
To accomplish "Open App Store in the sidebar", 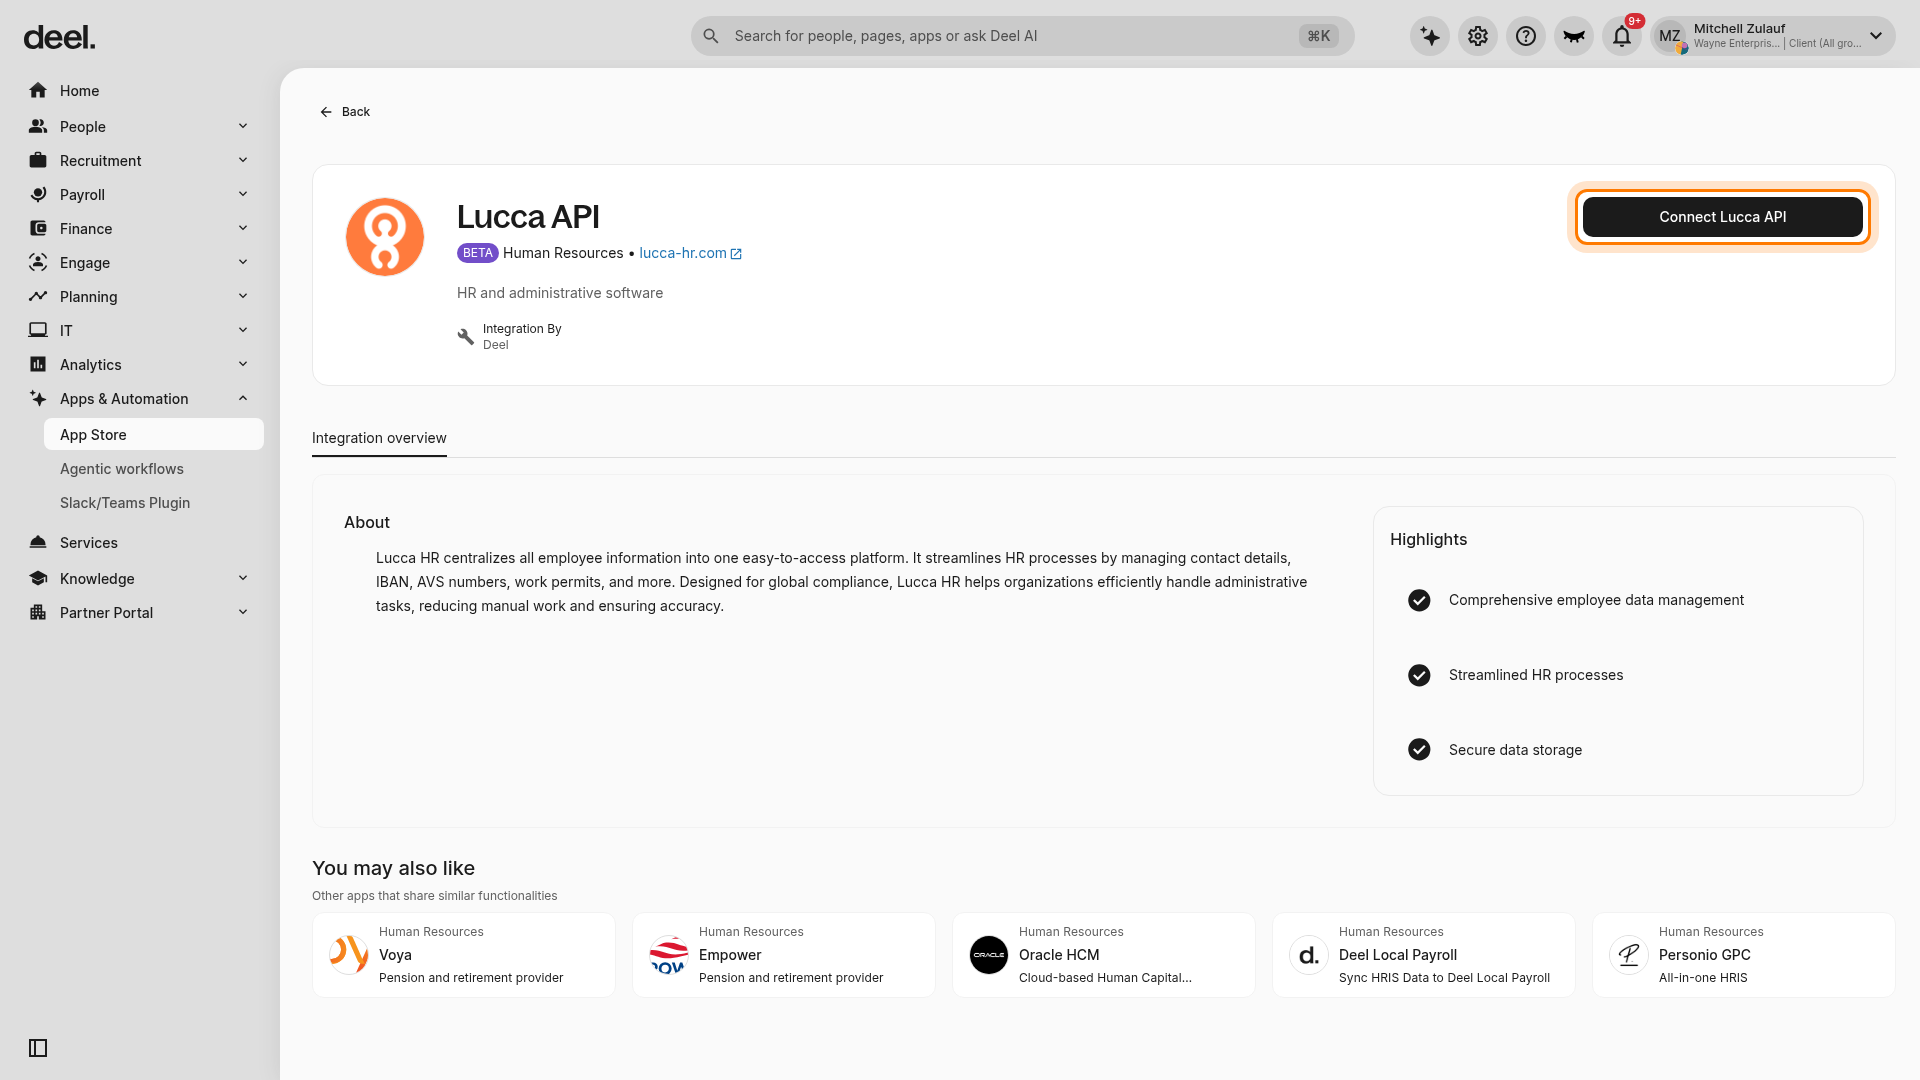I will click(x=154, y=435).
